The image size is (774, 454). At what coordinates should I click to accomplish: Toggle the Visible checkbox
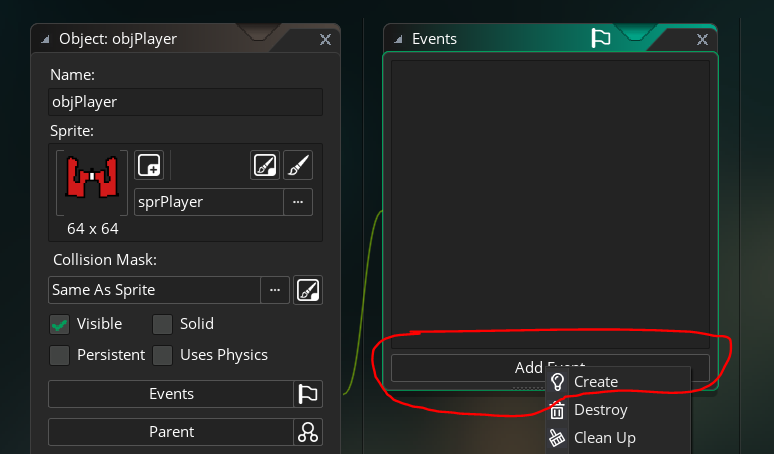point(60,324)
